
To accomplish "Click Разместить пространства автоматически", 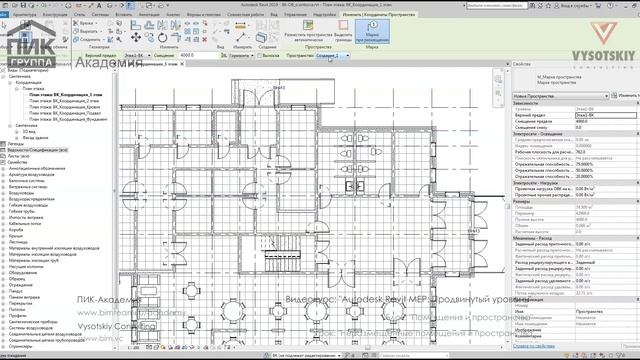I will pos(308,31).
